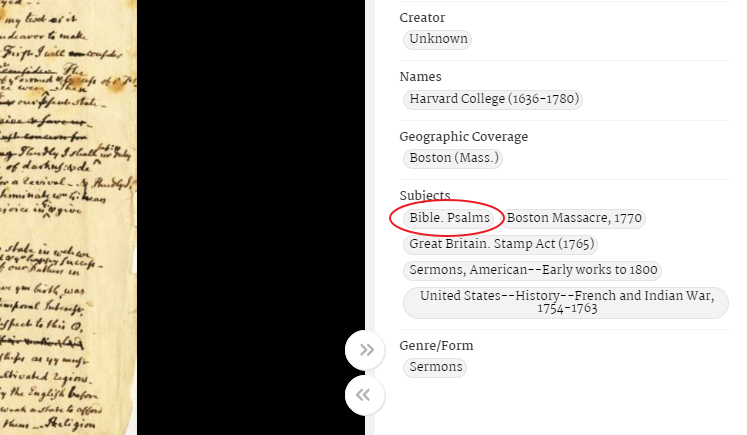Open the Harvard College (1636-1780) name tag

[x=494, y=99]
